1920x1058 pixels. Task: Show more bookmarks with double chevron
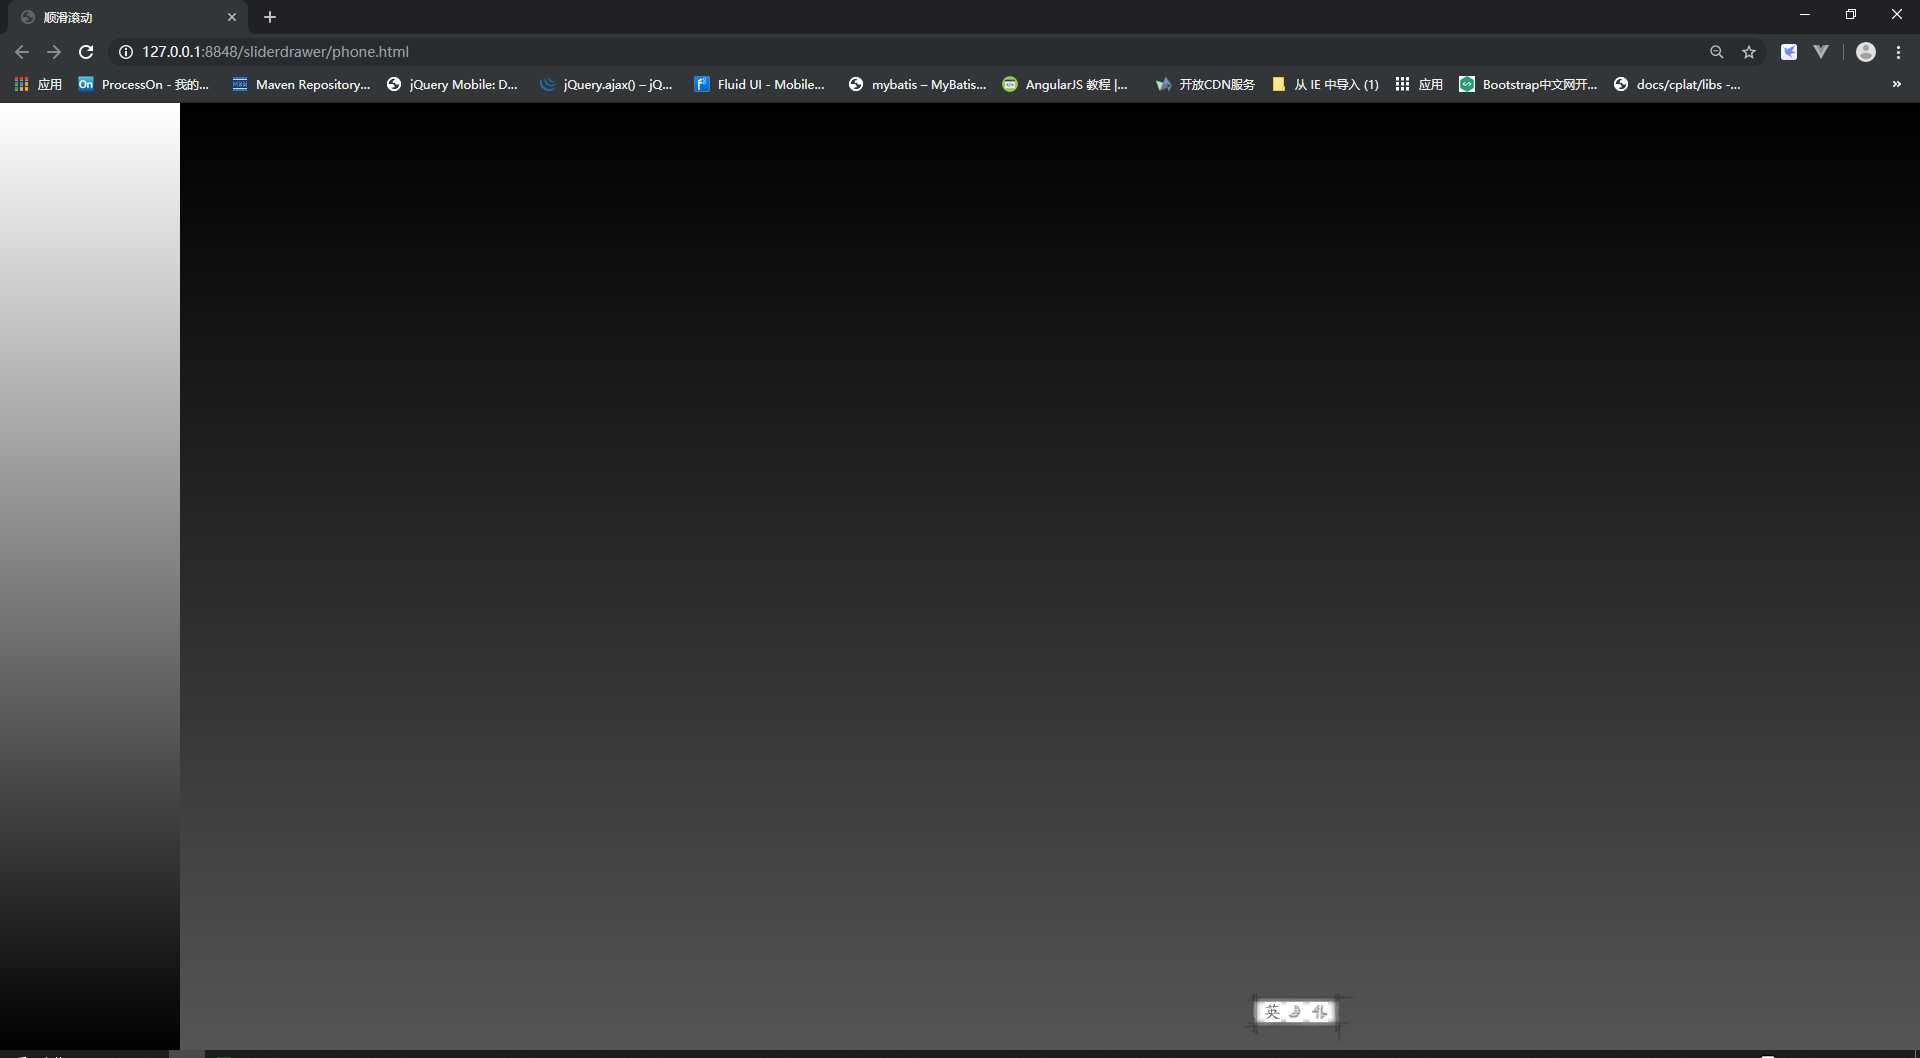click(x=1896, y=85)
